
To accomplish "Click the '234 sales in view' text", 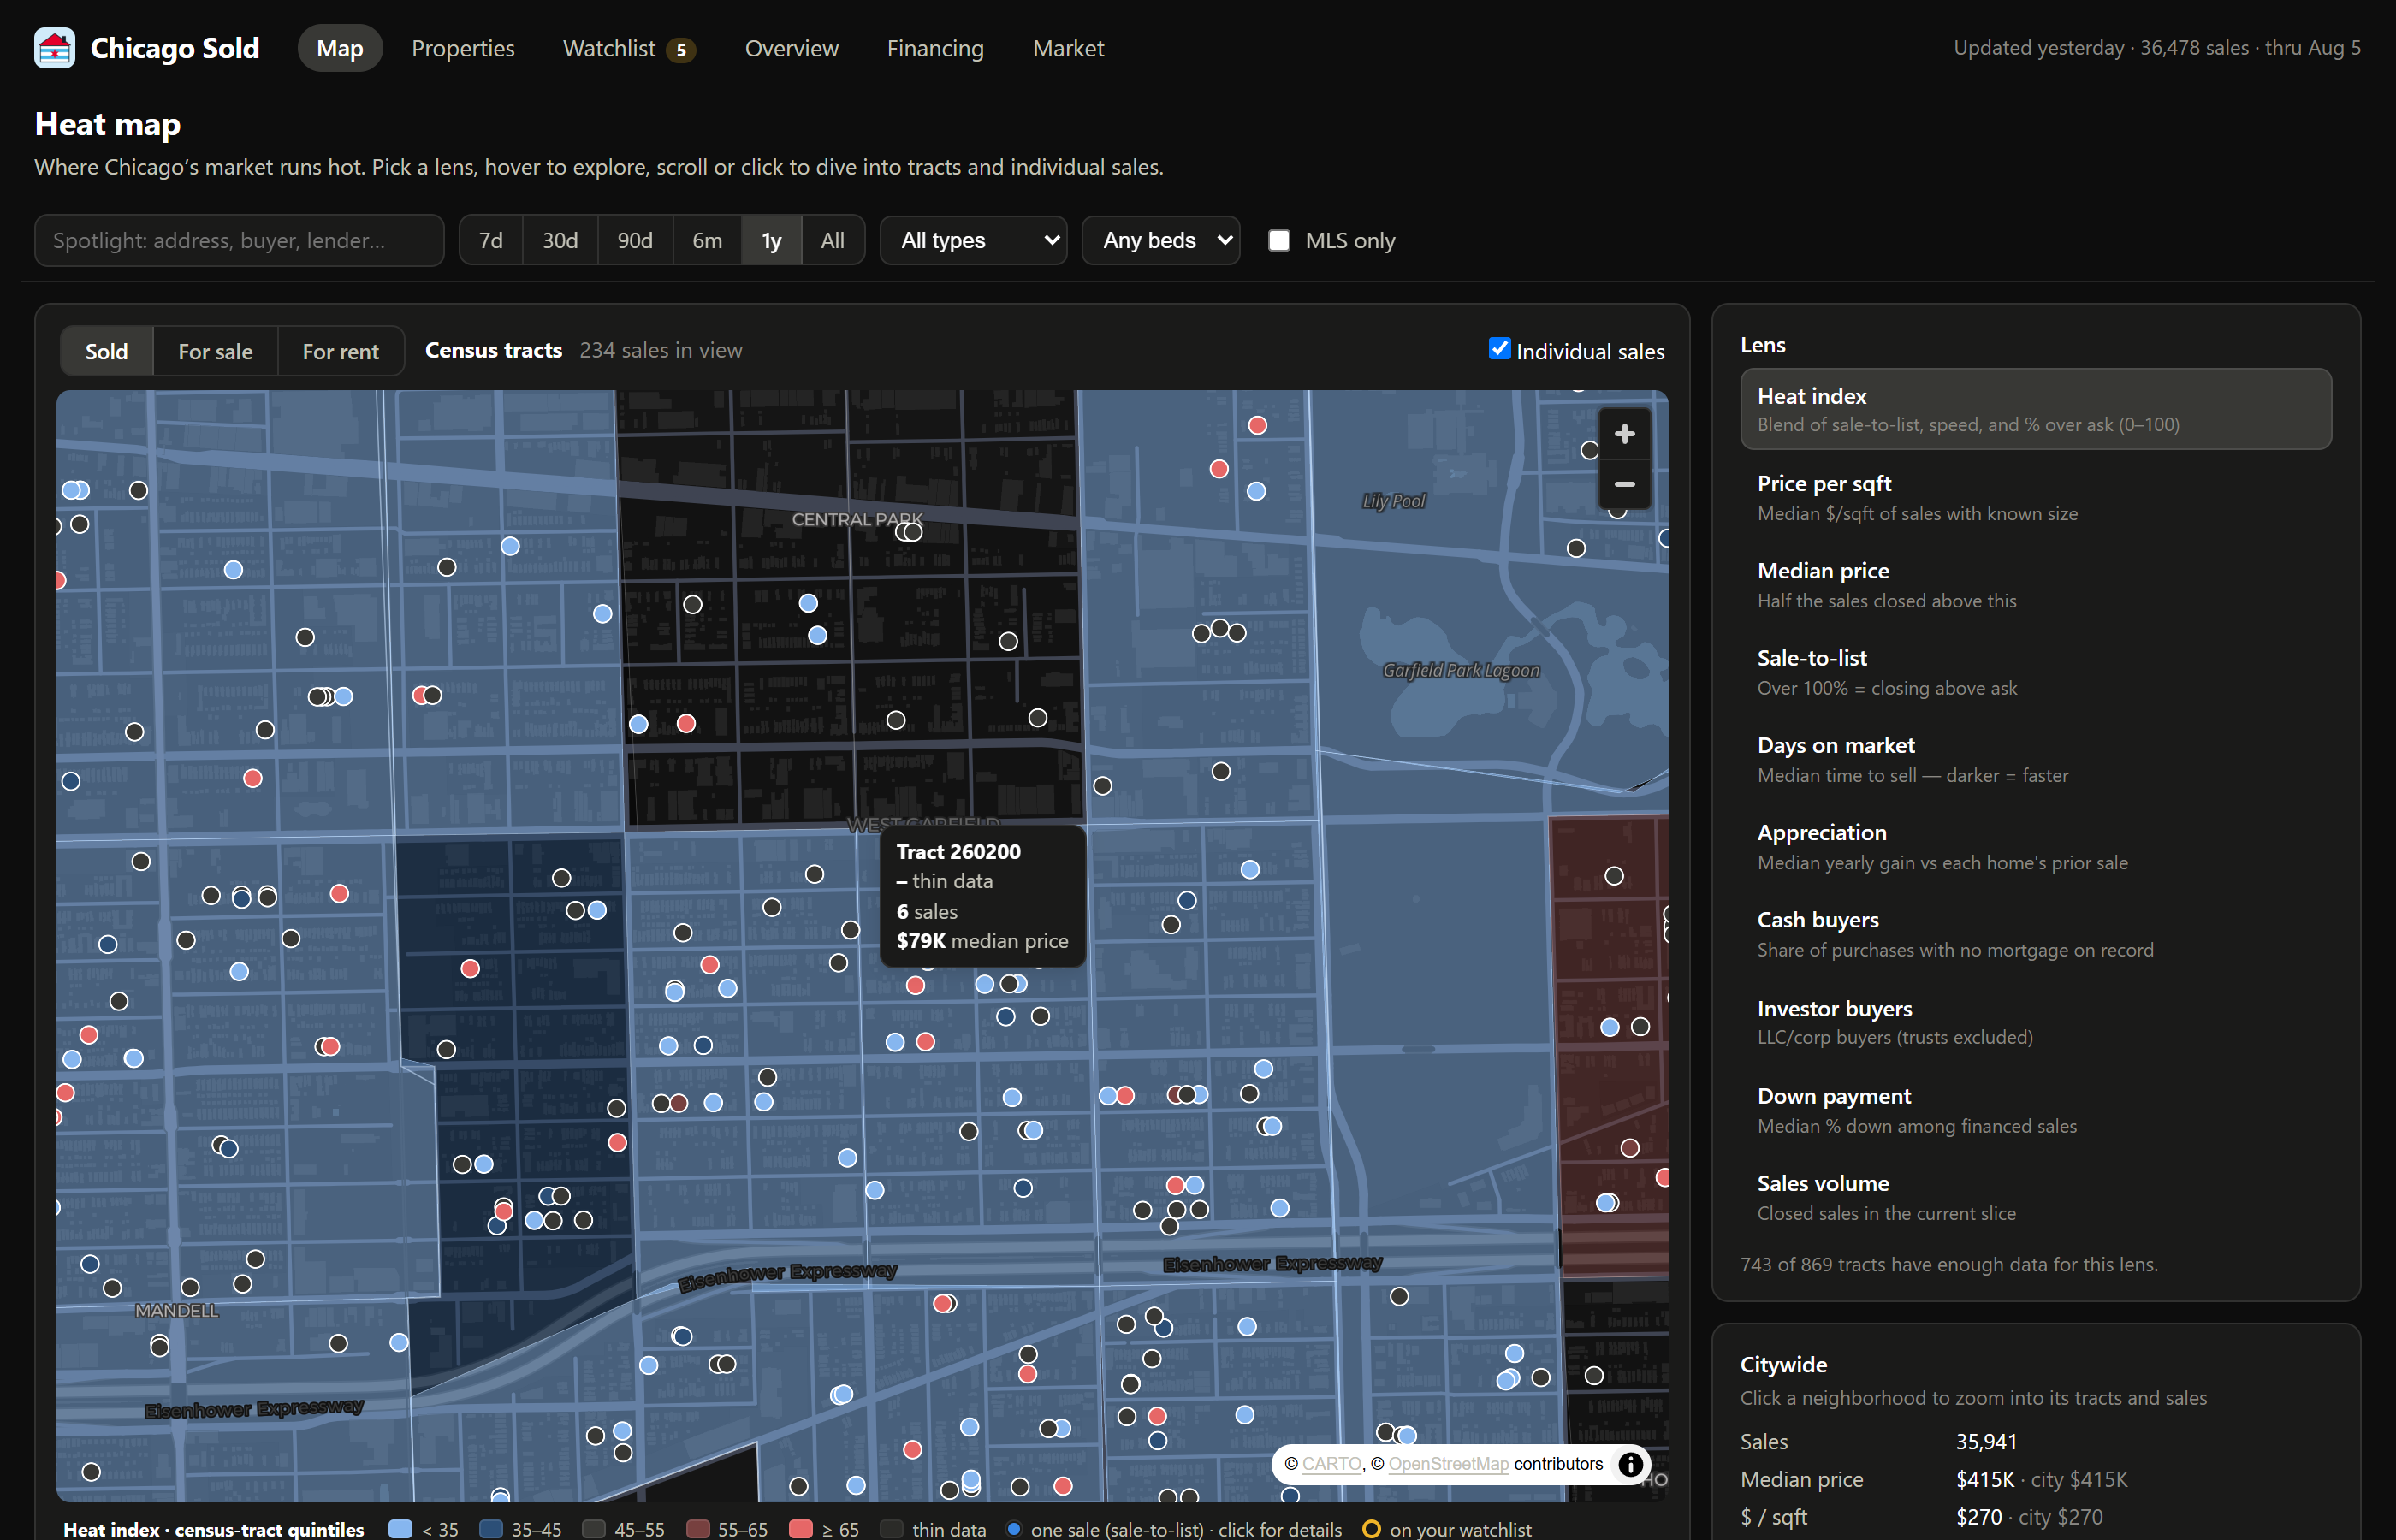I will point(661,350).
